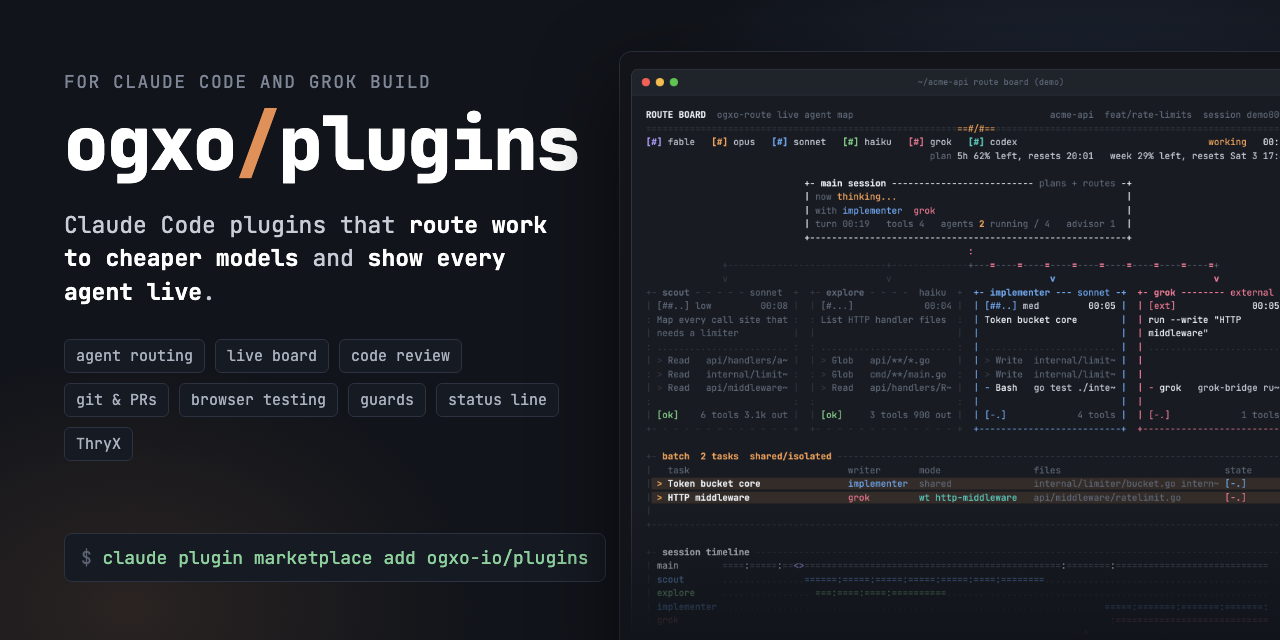Click the 'status line' tag chip
Screen dimensions: 1280x640
(x=497, y=400)
